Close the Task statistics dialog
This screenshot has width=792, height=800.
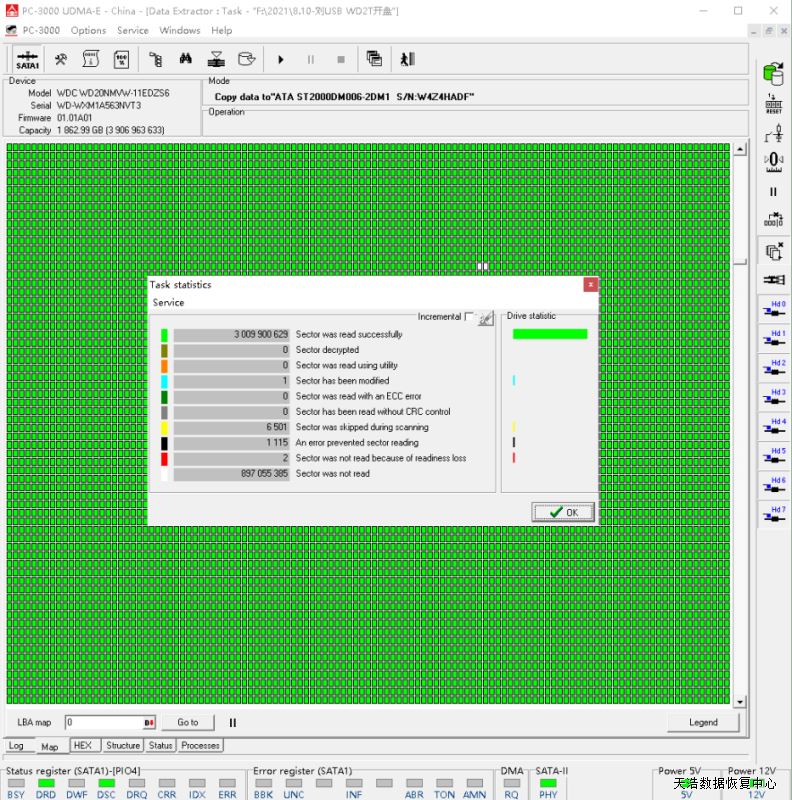[x=590, y=285]
